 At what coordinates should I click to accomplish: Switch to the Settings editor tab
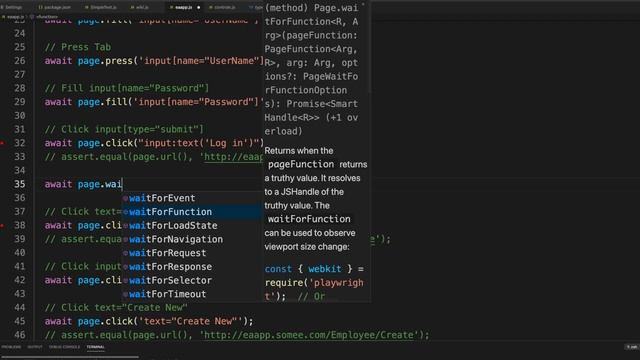point(12,7)
